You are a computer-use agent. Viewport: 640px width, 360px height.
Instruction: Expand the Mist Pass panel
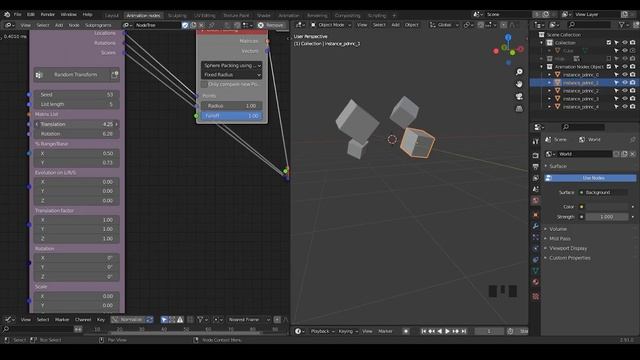coord(559,239)
